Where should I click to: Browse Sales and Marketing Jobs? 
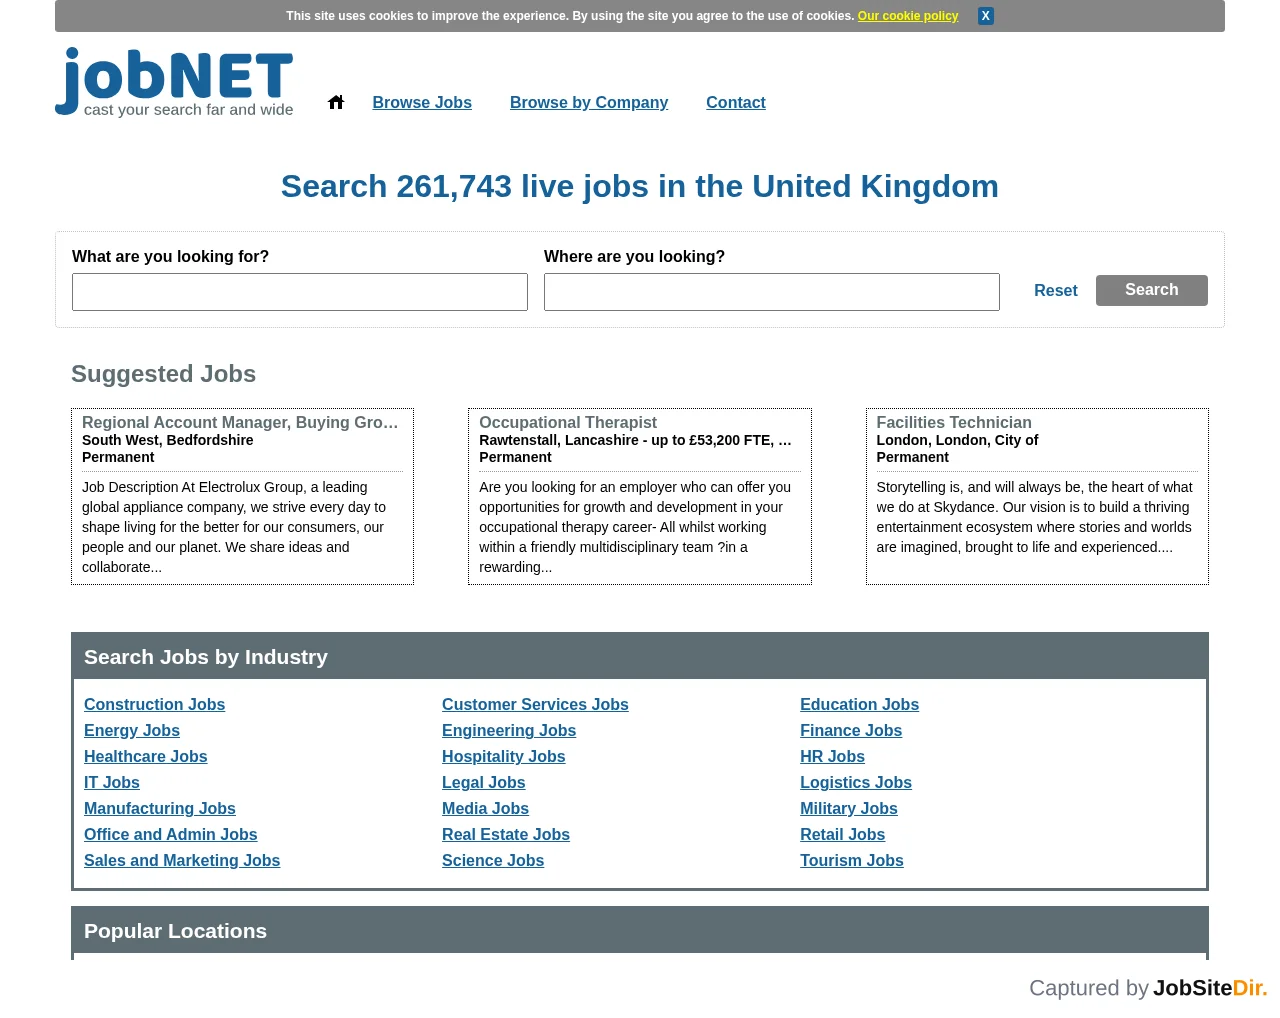click(x=182, y=860)
